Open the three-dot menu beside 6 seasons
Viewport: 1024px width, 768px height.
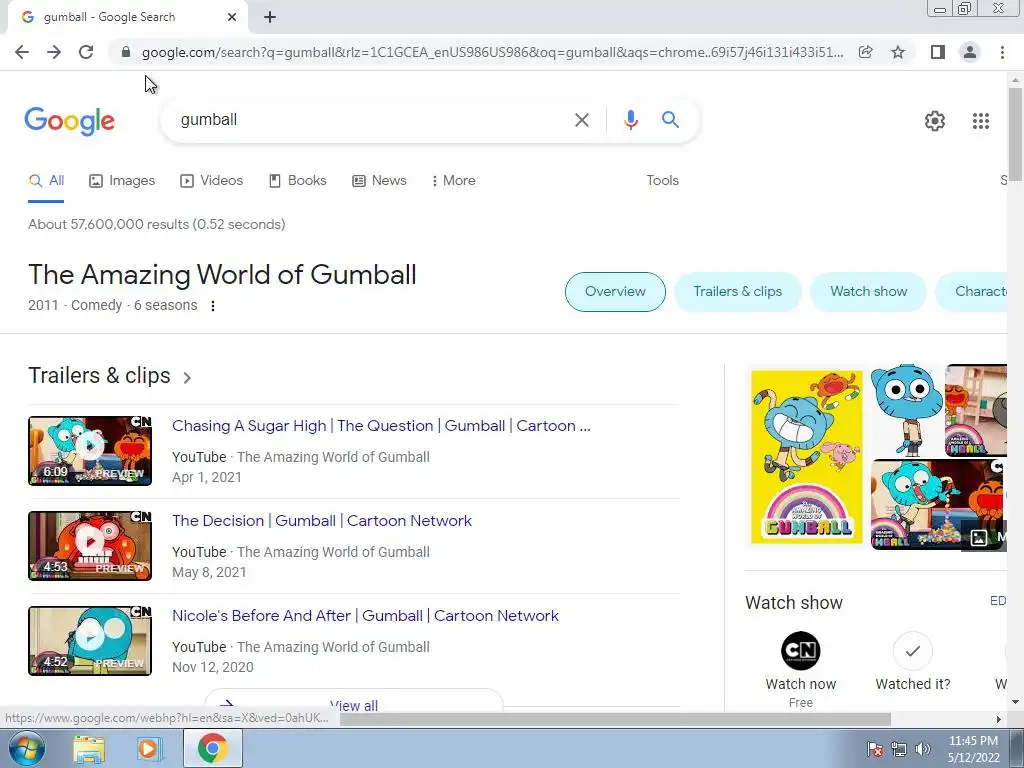pos(212,306)
